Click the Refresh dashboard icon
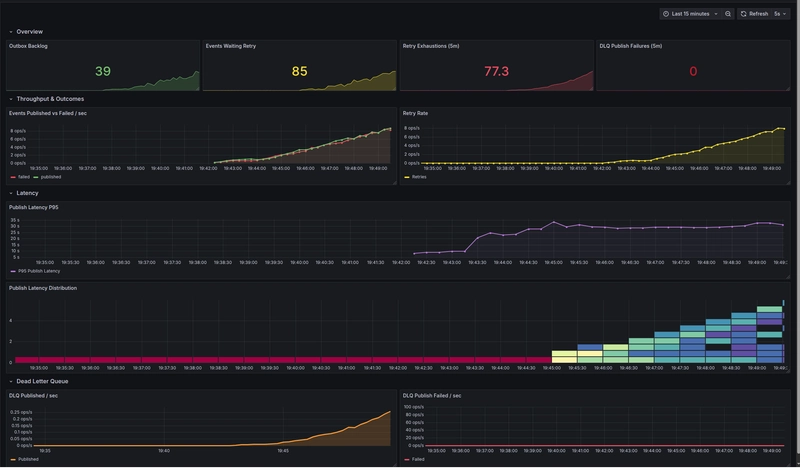This screenshot has height=471, width=800. pos(744,14)
